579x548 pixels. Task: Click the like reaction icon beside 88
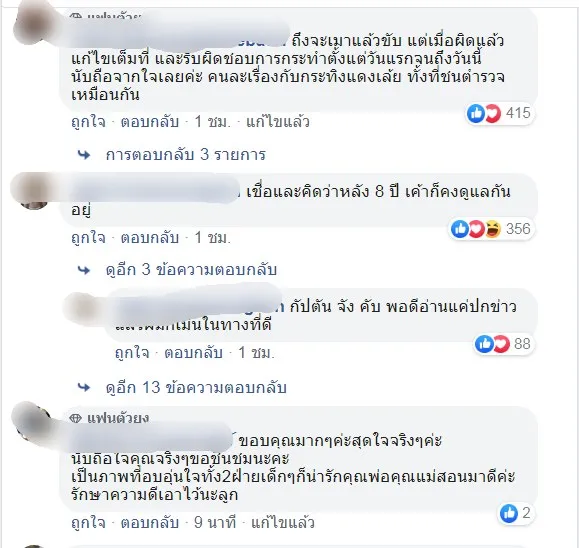[x=484, y=344]
